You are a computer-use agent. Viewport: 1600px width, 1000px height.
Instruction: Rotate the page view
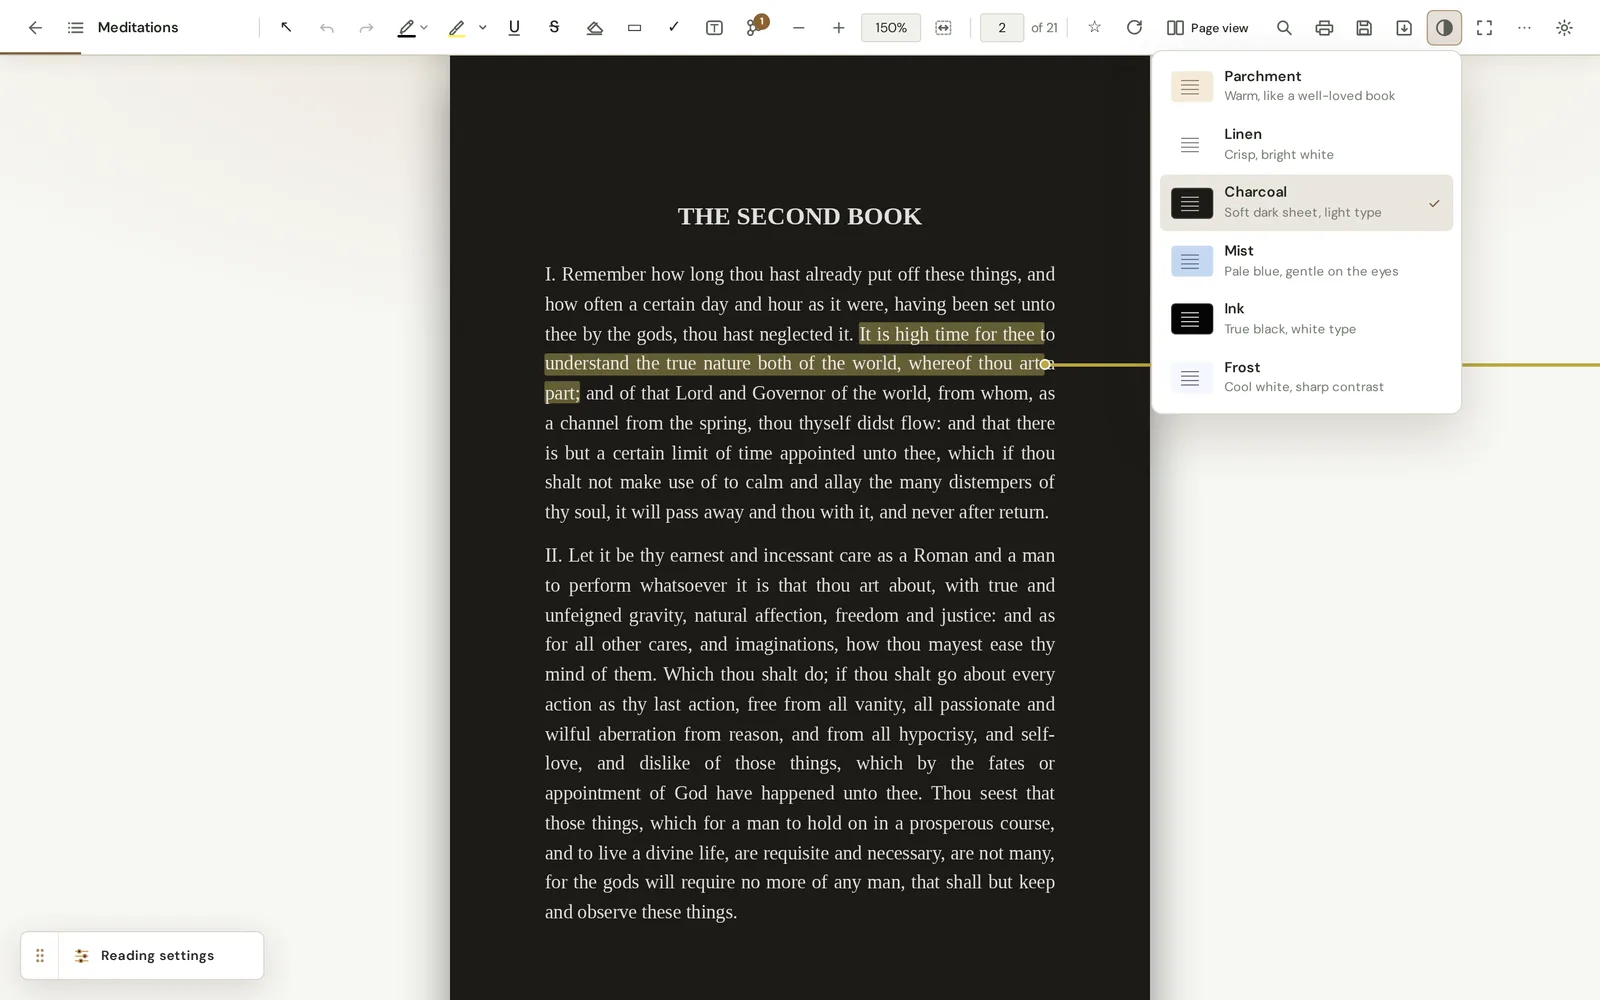[x=1134, y=28]
